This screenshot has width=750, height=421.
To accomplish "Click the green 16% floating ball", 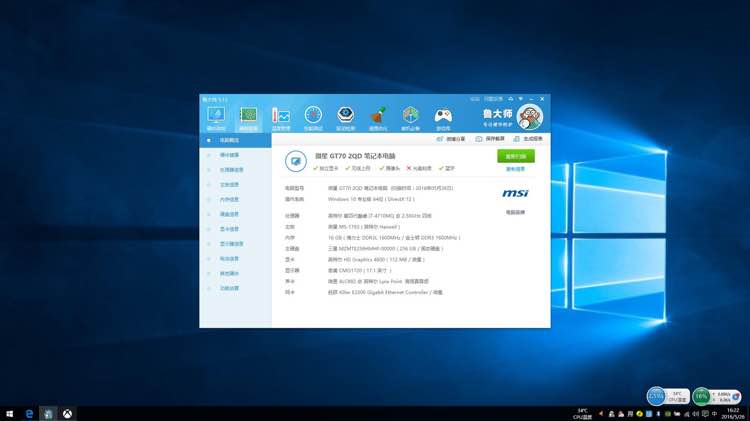I will tap(701, 396).
